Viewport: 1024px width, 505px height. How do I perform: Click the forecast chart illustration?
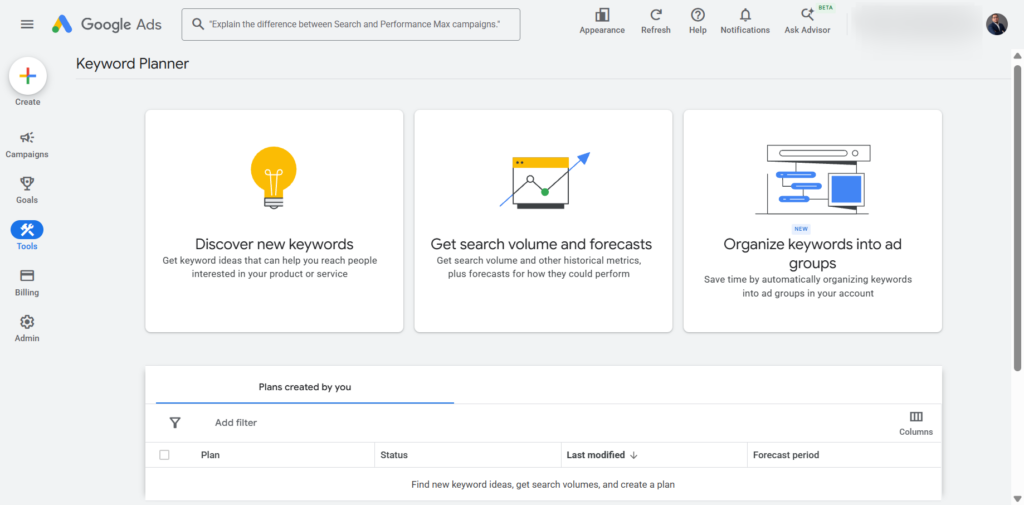click(x=544, y=181)
